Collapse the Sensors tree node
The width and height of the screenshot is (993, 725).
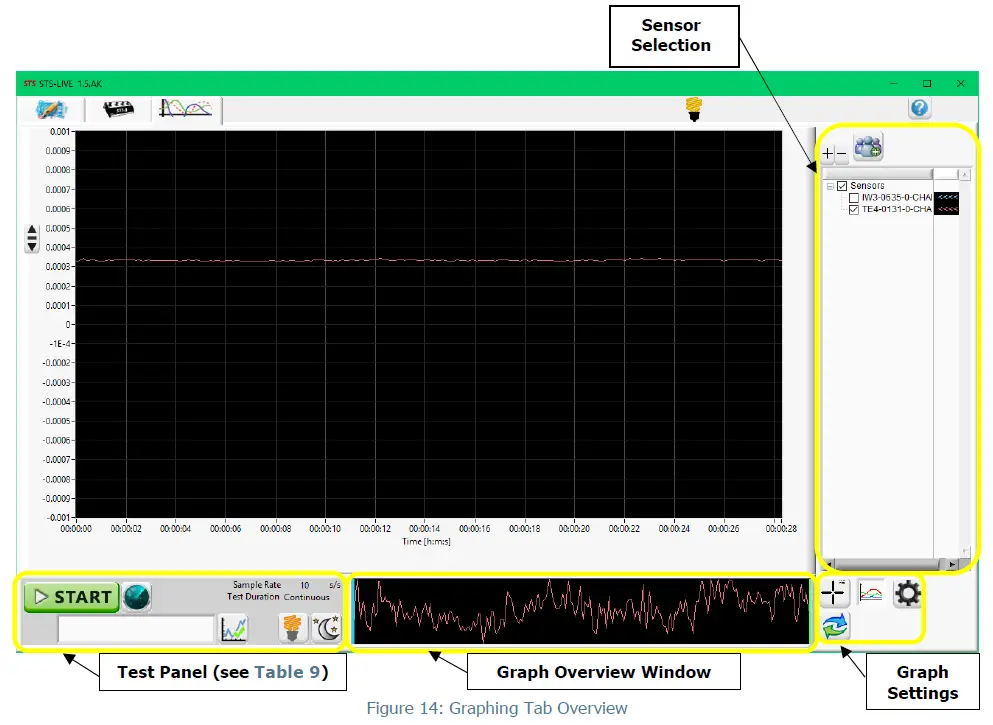tap(830, 185)
